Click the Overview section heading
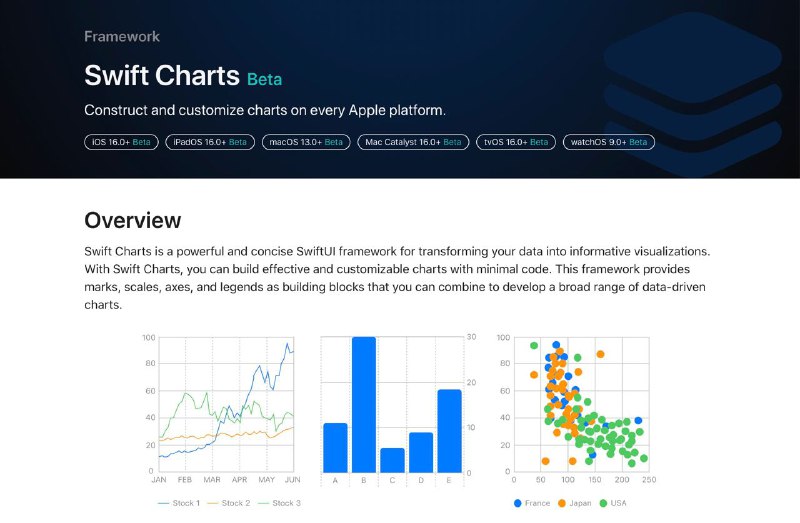This screenshot has width=800, height=523. [x=133, y=220]
